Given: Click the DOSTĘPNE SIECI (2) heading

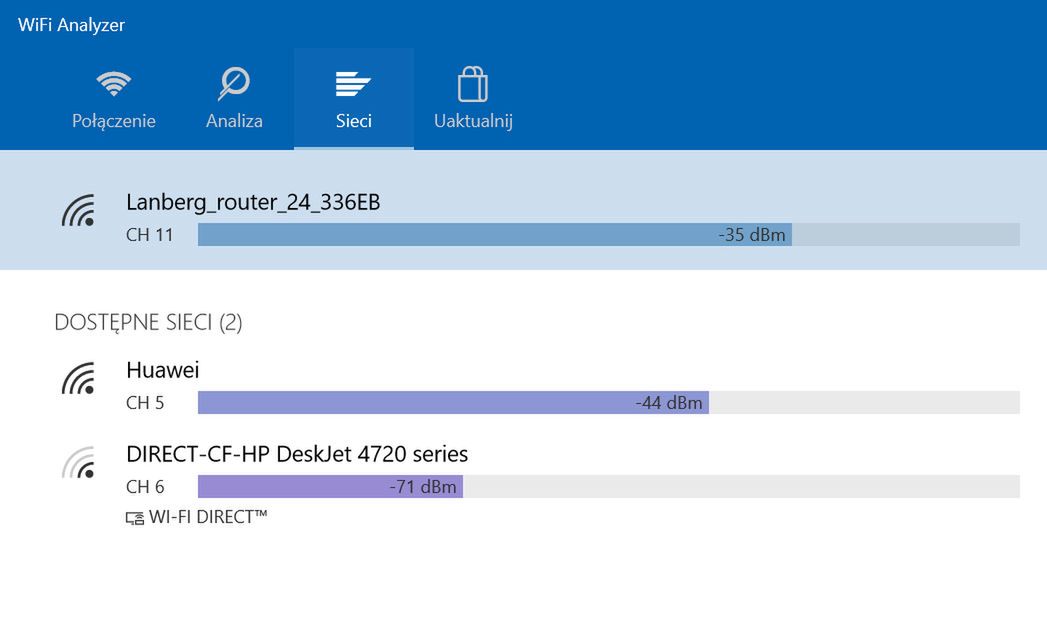Looking at the screenshot, I should tap(148, 323).
